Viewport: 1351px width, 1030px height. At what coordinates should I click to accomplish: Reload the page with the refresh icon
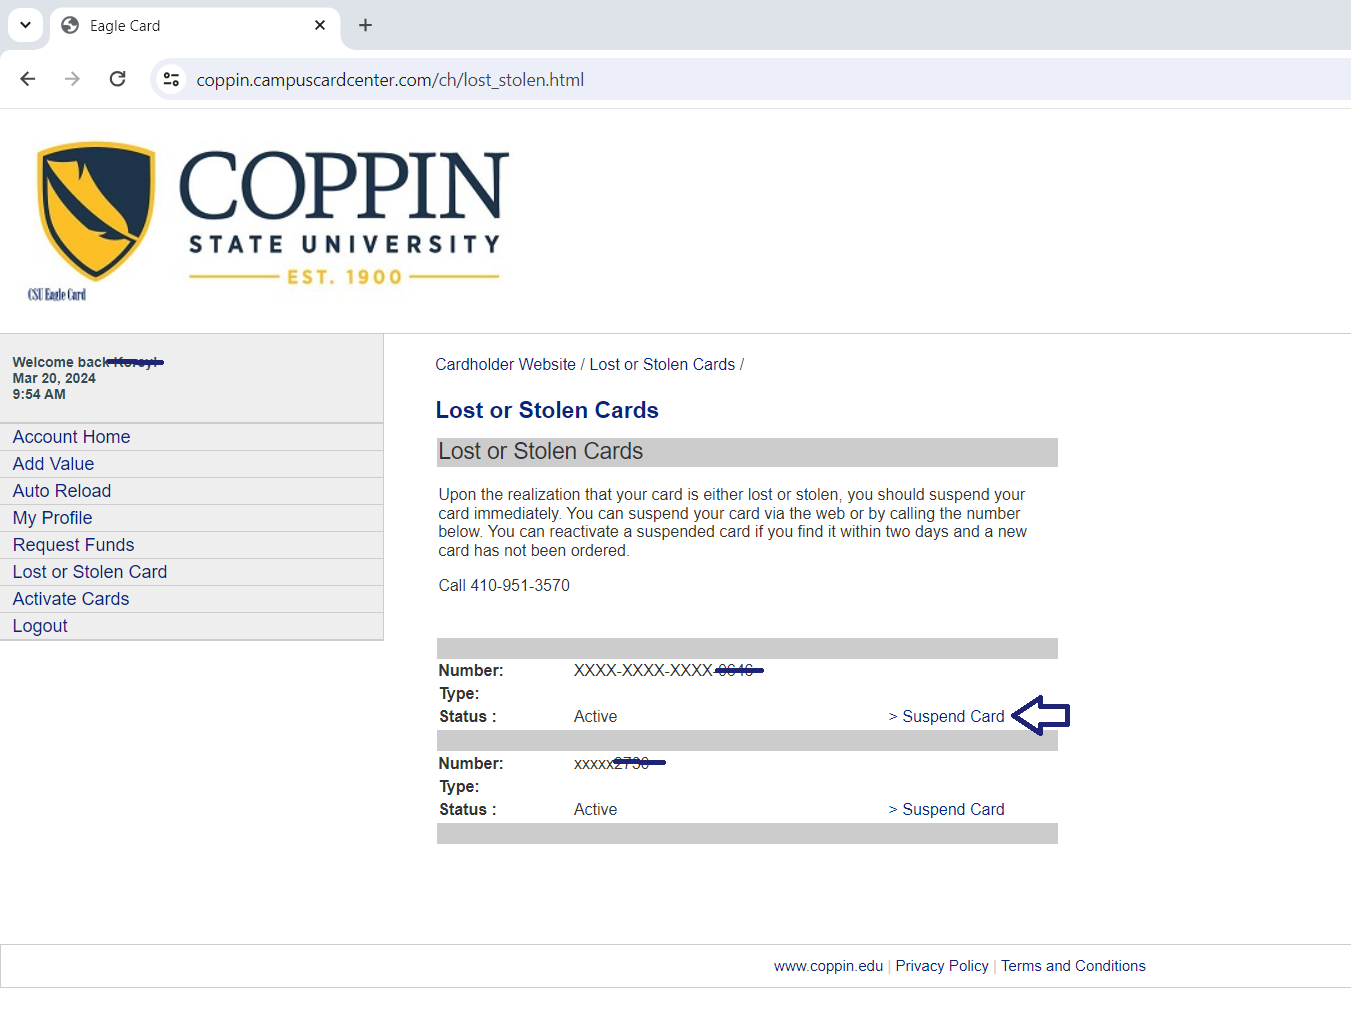click(x=117, y=79)
